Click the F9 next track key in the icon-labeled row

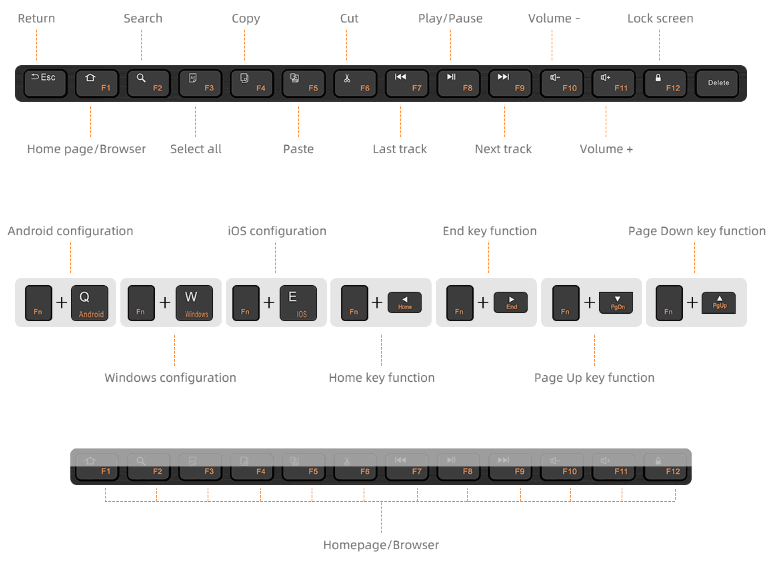[510, 83]
